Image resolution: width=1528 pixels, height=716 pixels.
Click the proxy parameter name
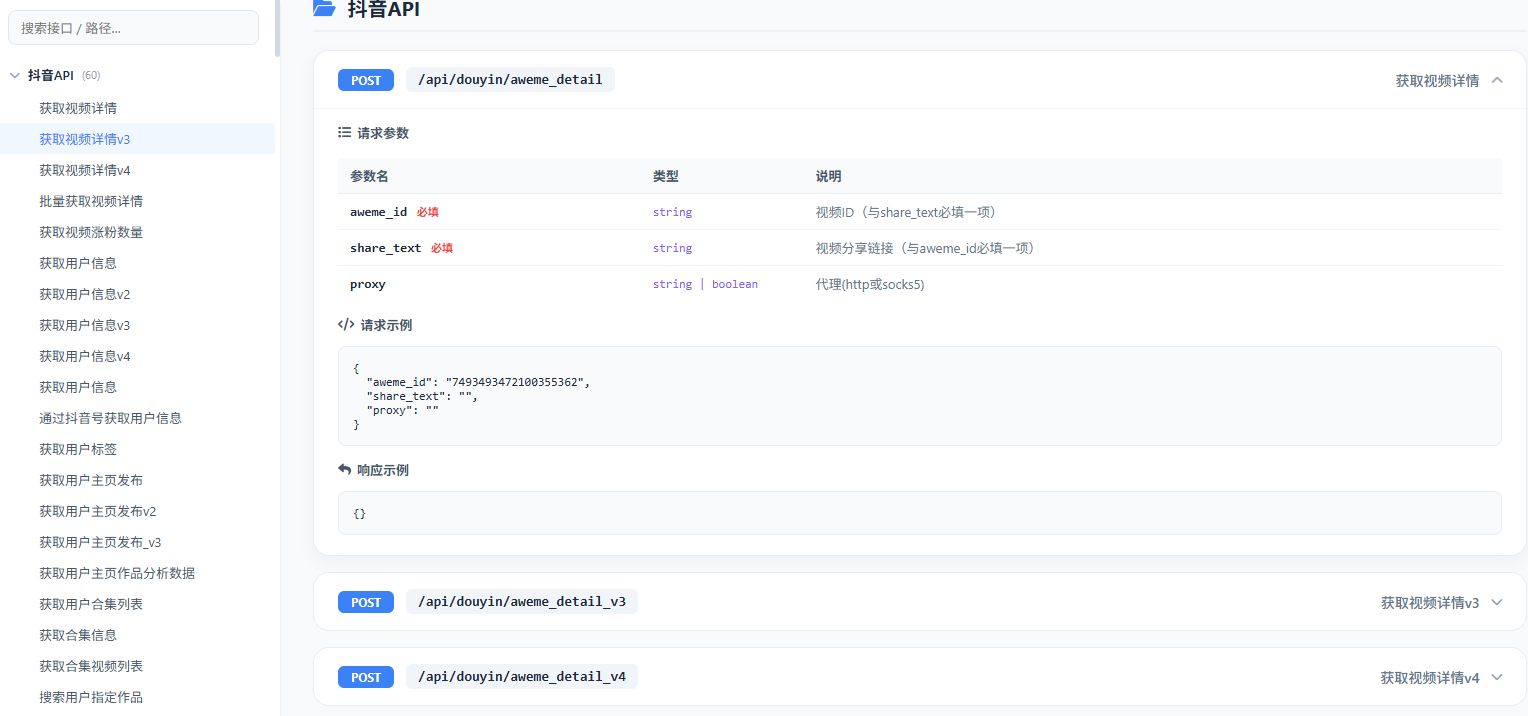pos(368,284)
